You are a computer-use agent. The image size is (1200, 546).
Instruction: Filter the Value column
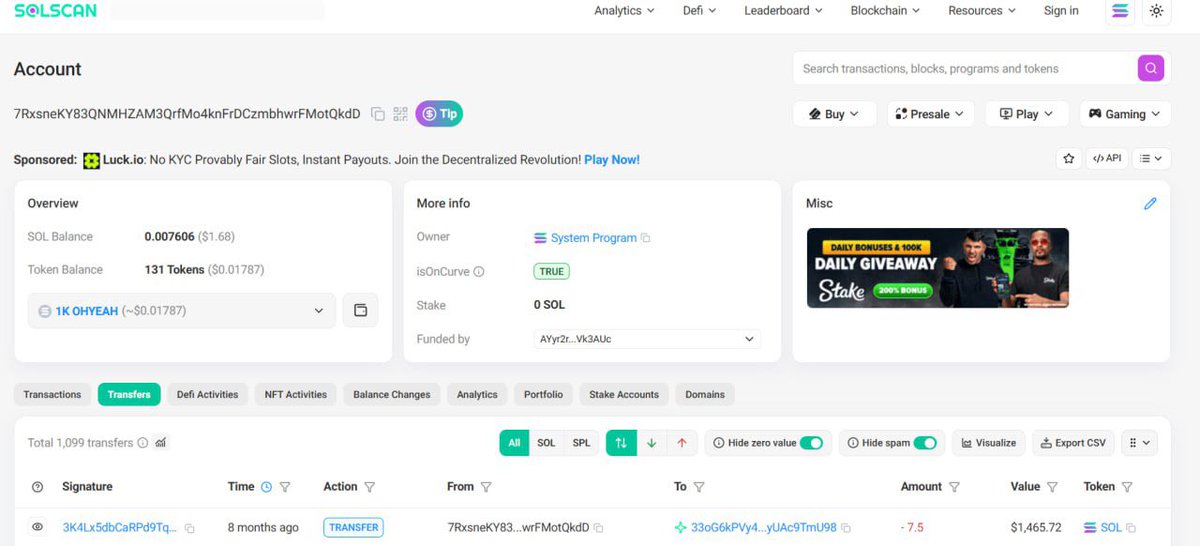click(1053, 487)
